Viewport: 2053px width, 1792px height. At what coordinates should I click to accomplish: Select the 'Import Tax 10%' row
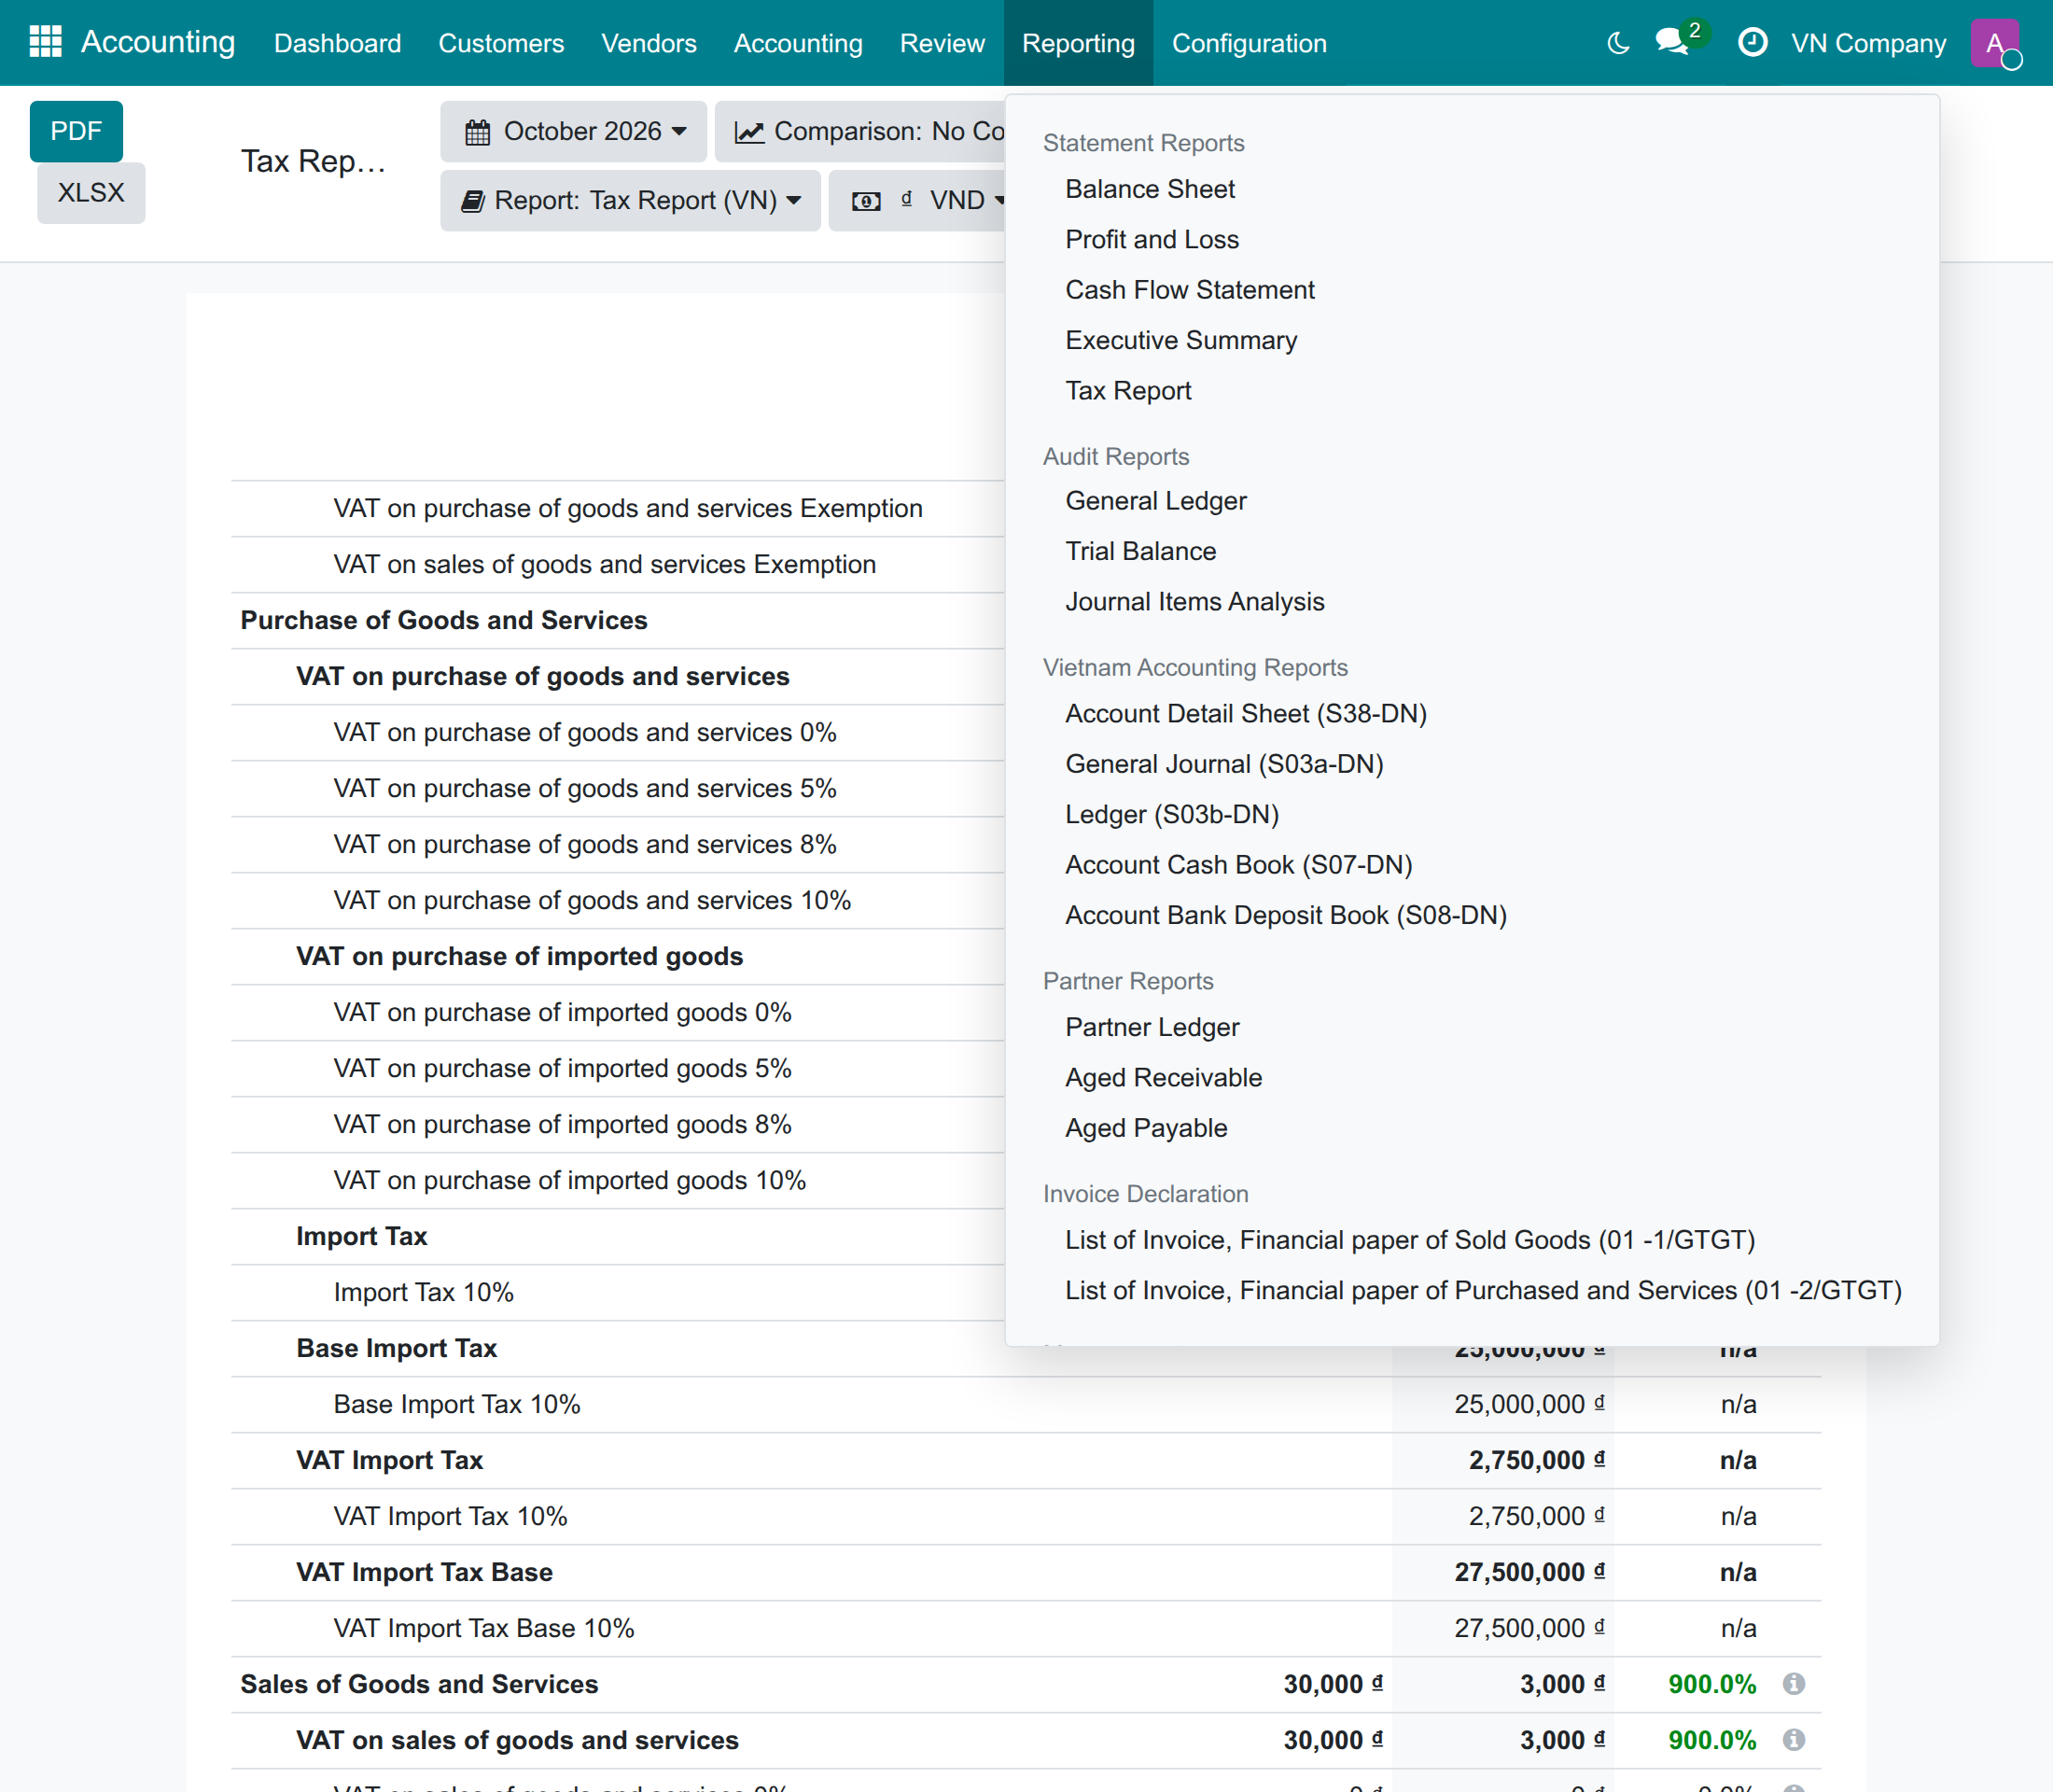point(424,1292)
